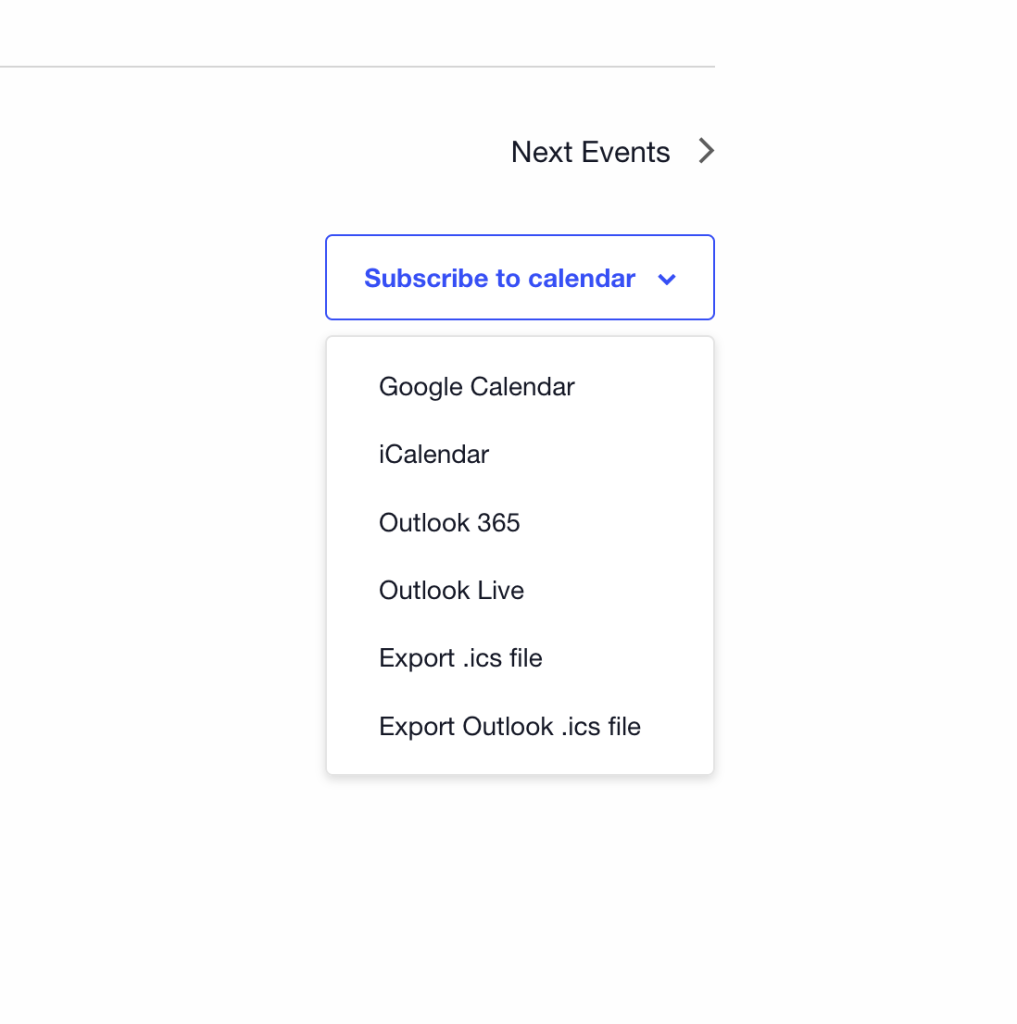Add the calendar to Outlook 365
The height and width of the screenshot is (1024, 1017).
449,523
